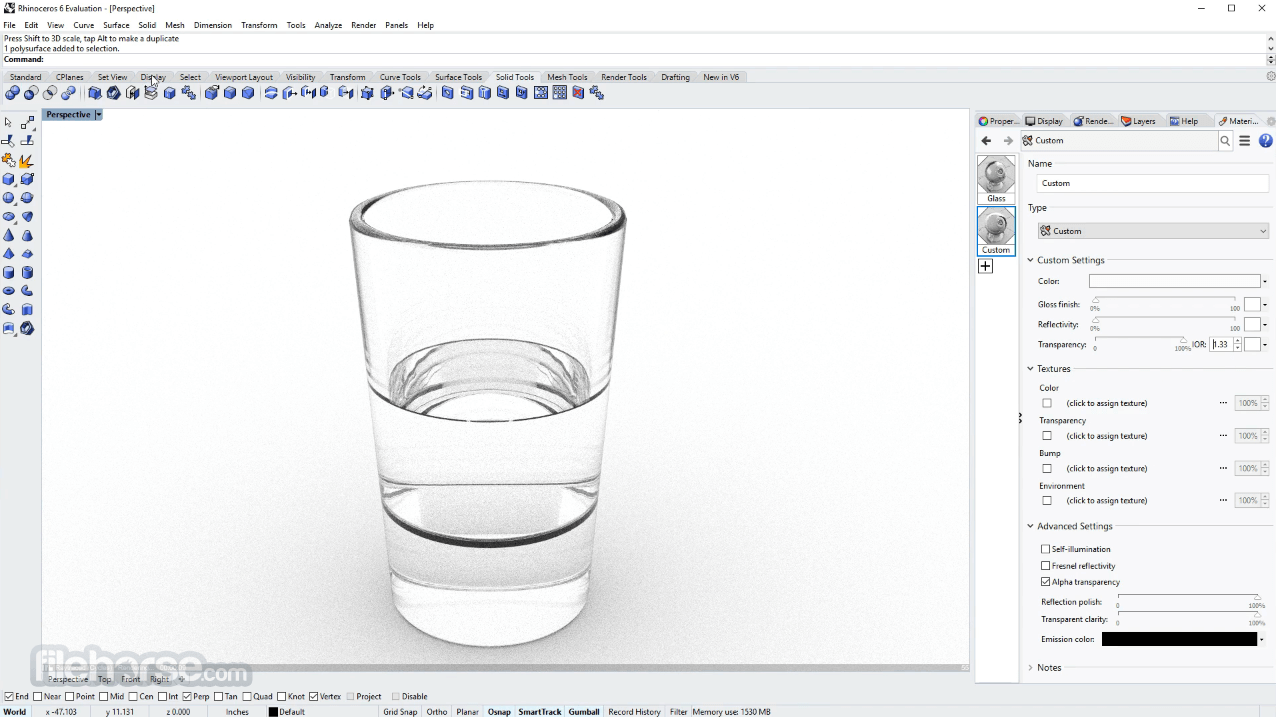Open the Surface menu
Screen dimensions: 1276x717
pos(116,25)
